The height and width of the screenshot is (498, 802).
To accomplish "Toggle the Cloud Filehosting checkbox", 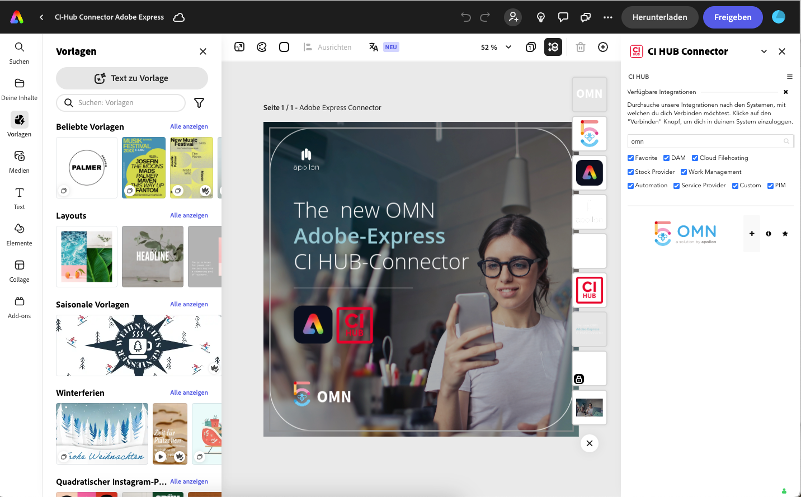I will (695, 158).
